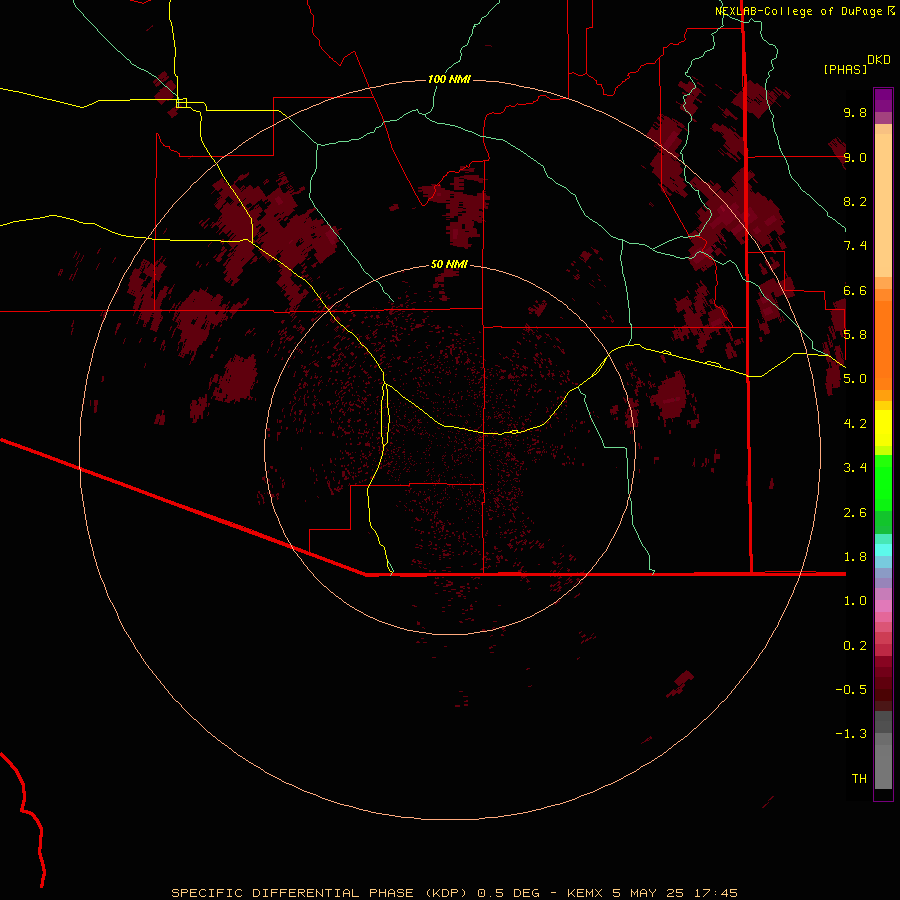This screenshot has height=900, width=900.
Task: Click the DKD label above the color scale
Action: (879, 60)
